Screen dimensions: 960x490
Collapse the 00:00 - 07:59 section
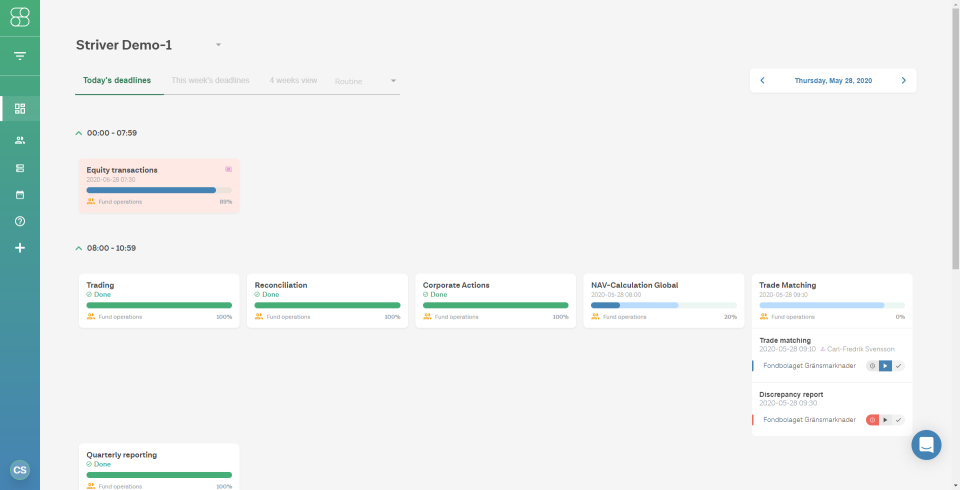click(78, 133)
